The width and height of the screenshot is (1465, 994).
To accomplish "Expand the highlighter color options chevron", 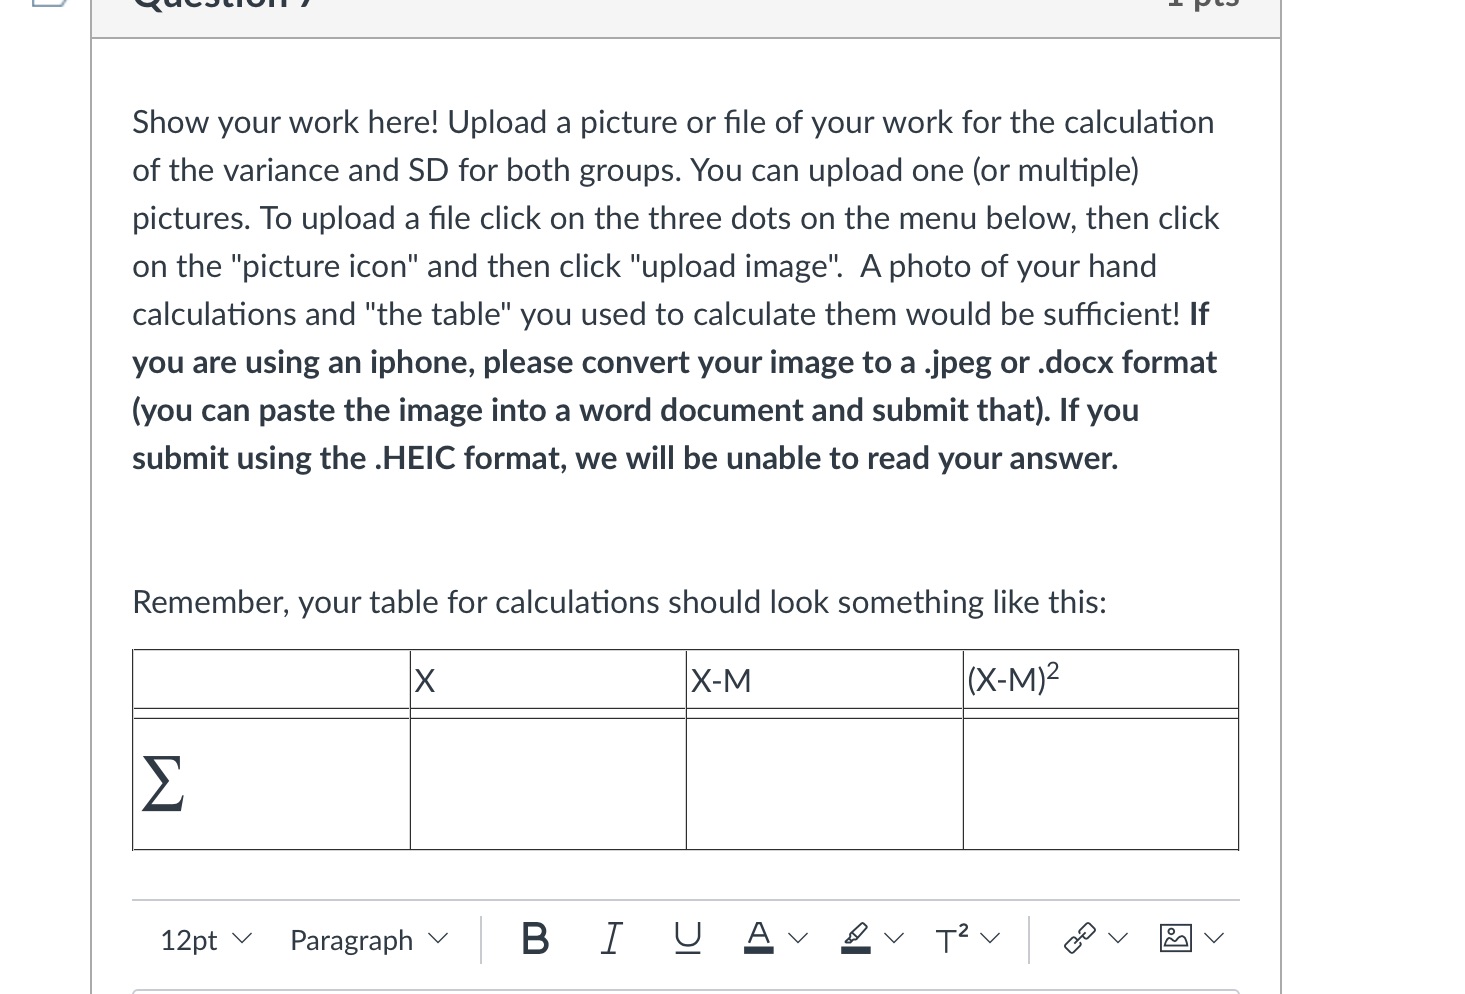I will [894, 938].
